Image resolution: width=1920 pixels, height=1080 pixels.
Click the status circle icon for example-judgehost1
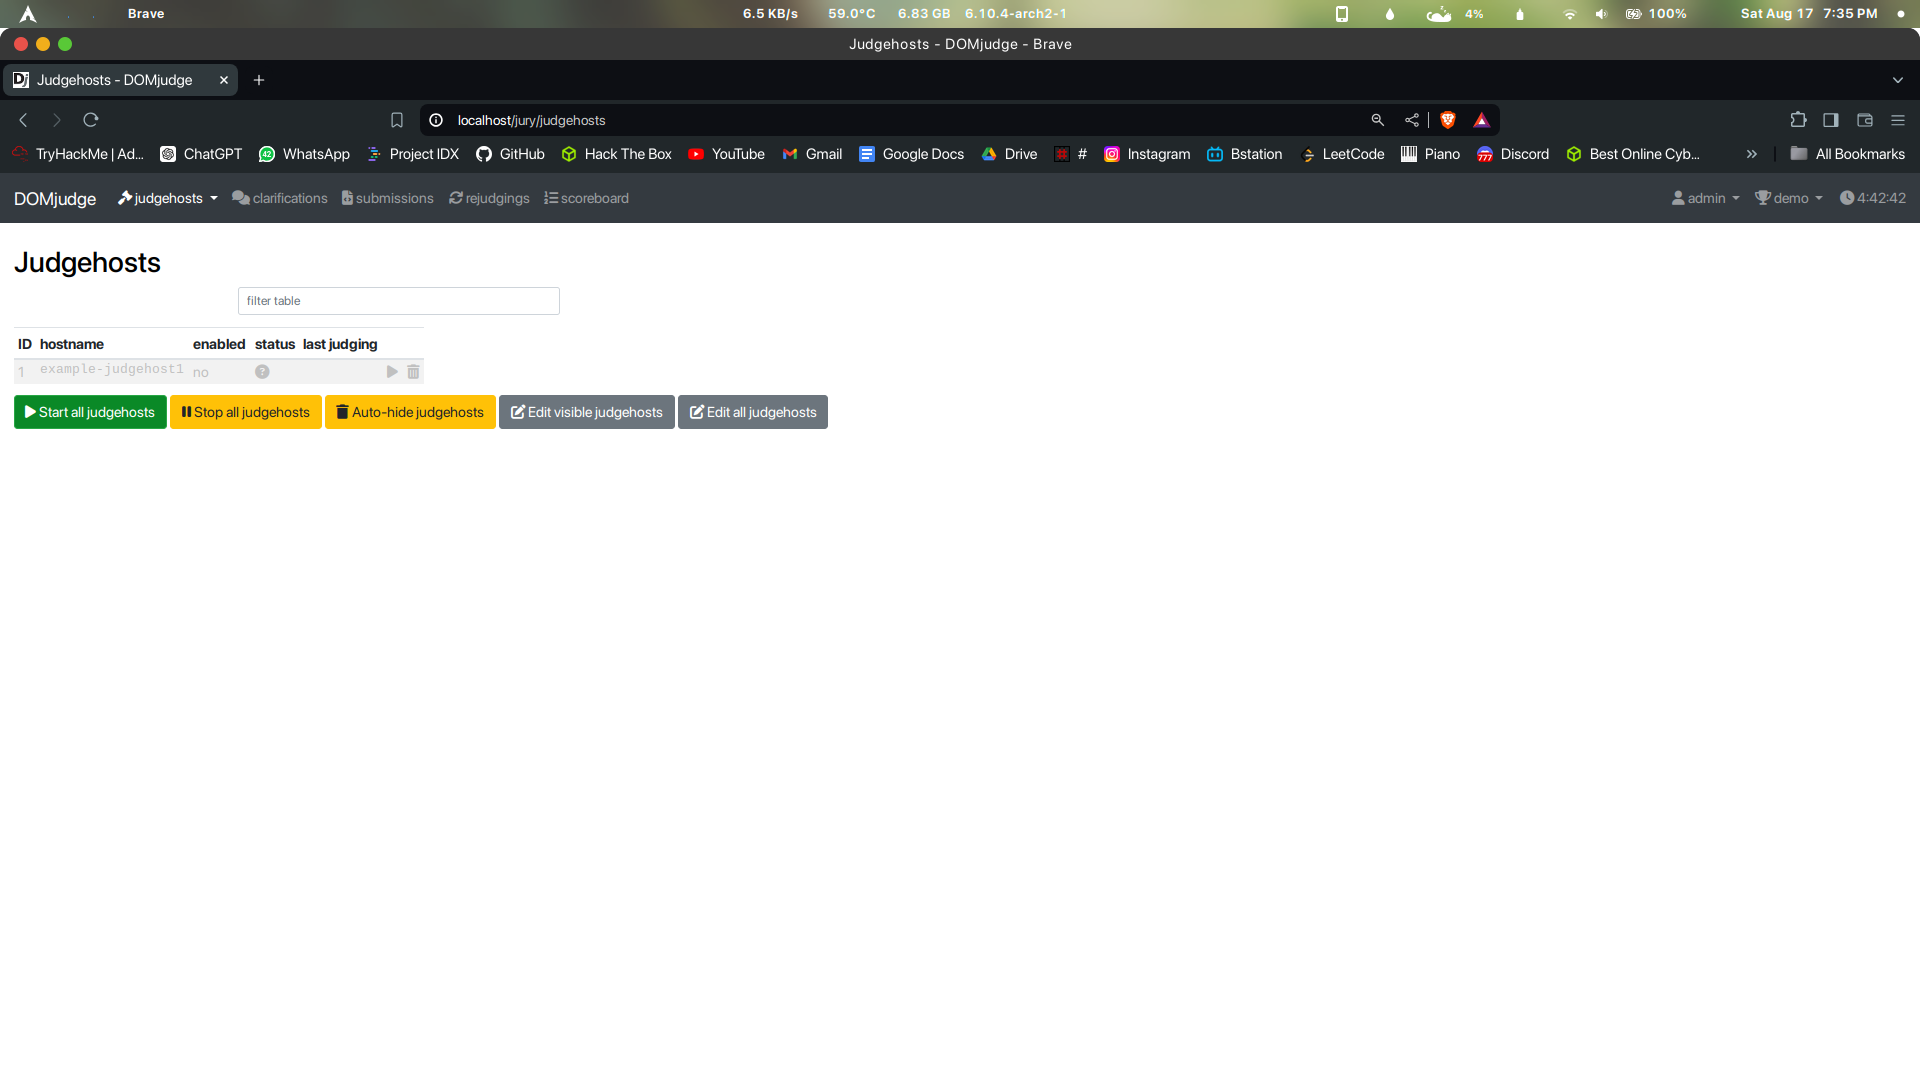point(261,371)
